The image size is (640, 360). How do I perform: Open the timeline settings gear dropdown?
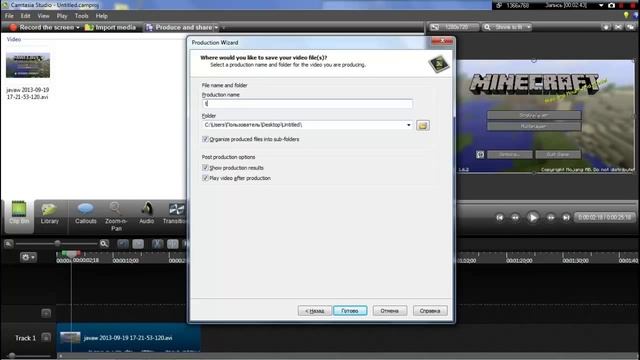tap(28, 257)
